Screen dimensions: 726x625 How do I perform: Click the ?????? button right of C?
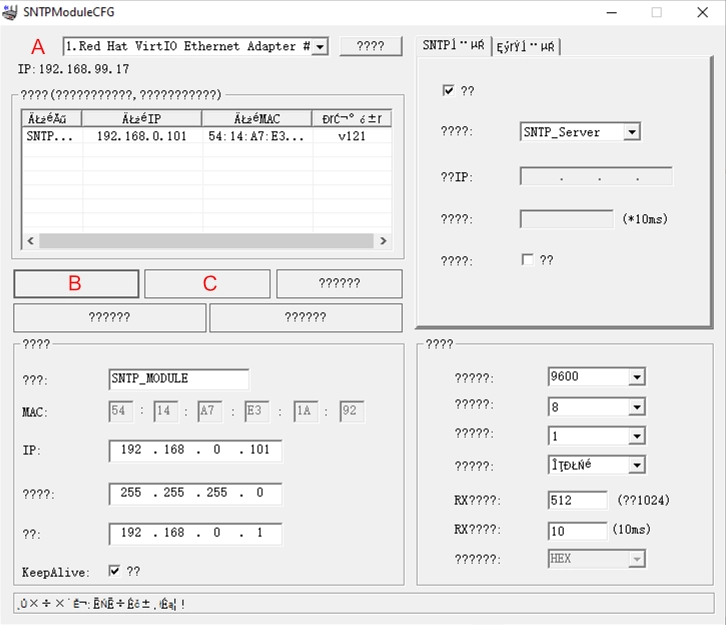click(339, 284)
